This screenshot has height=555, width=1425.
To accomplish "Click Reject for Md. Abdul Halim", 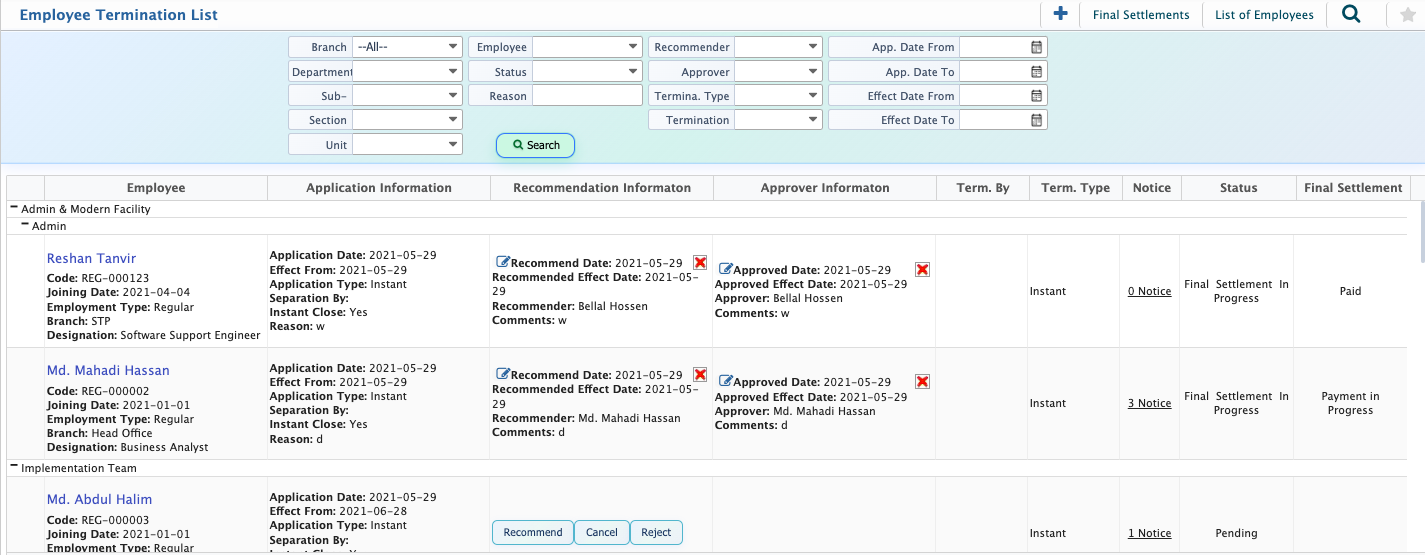I will pyautogui.click(x=656, y=533).
